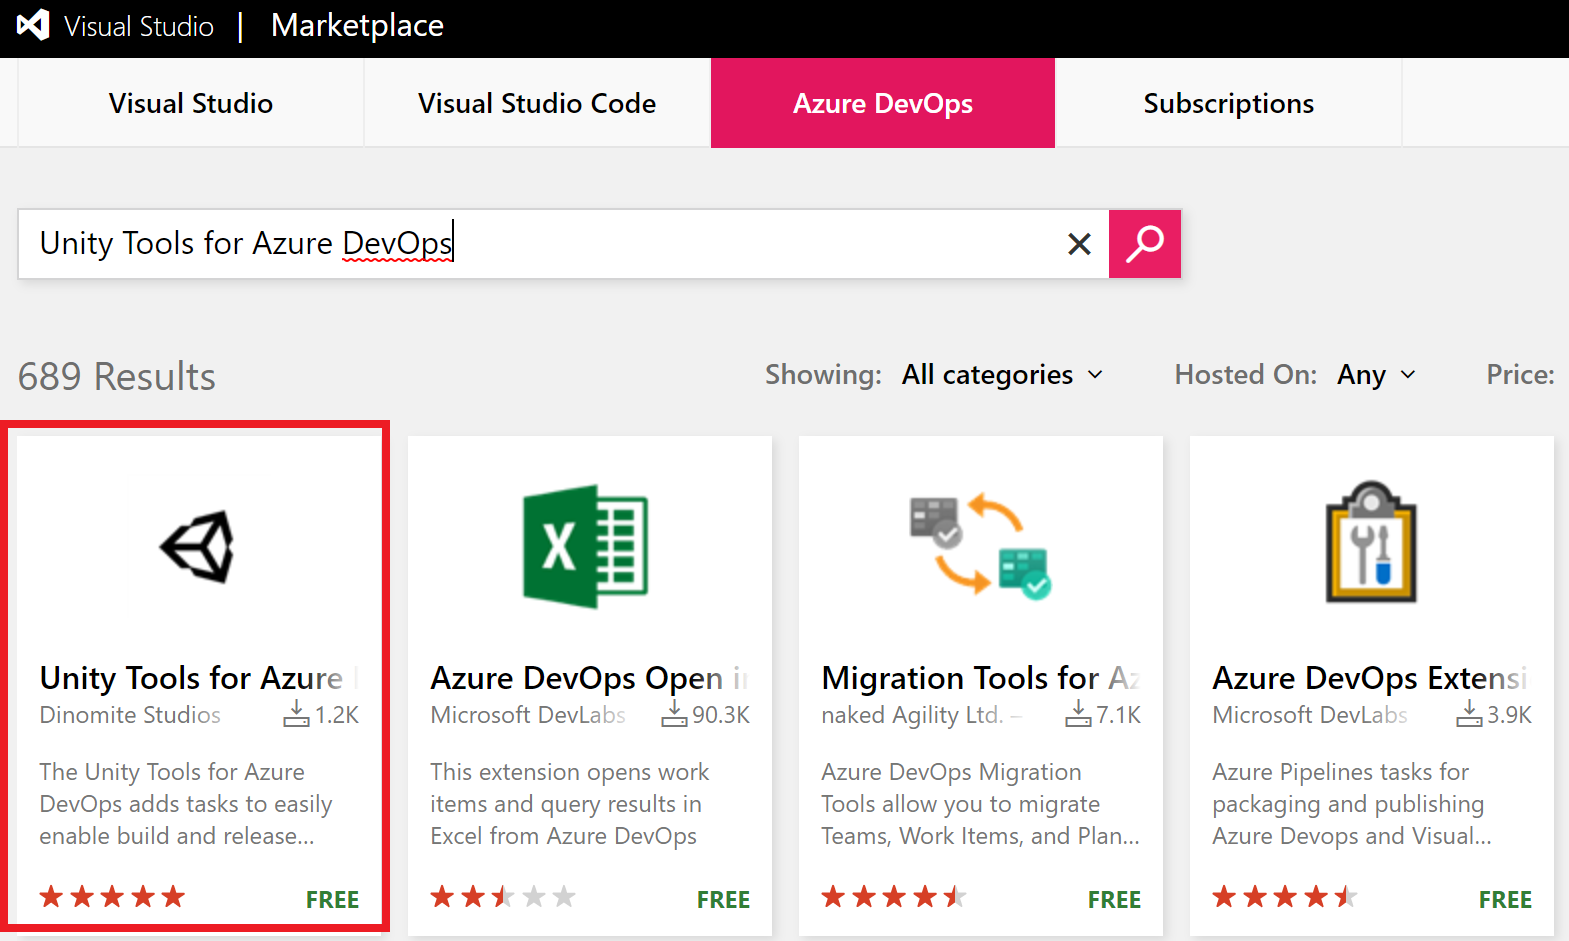
Task: Switch to the Visual Studio Code tab
Action: click(x=537, y=103)
